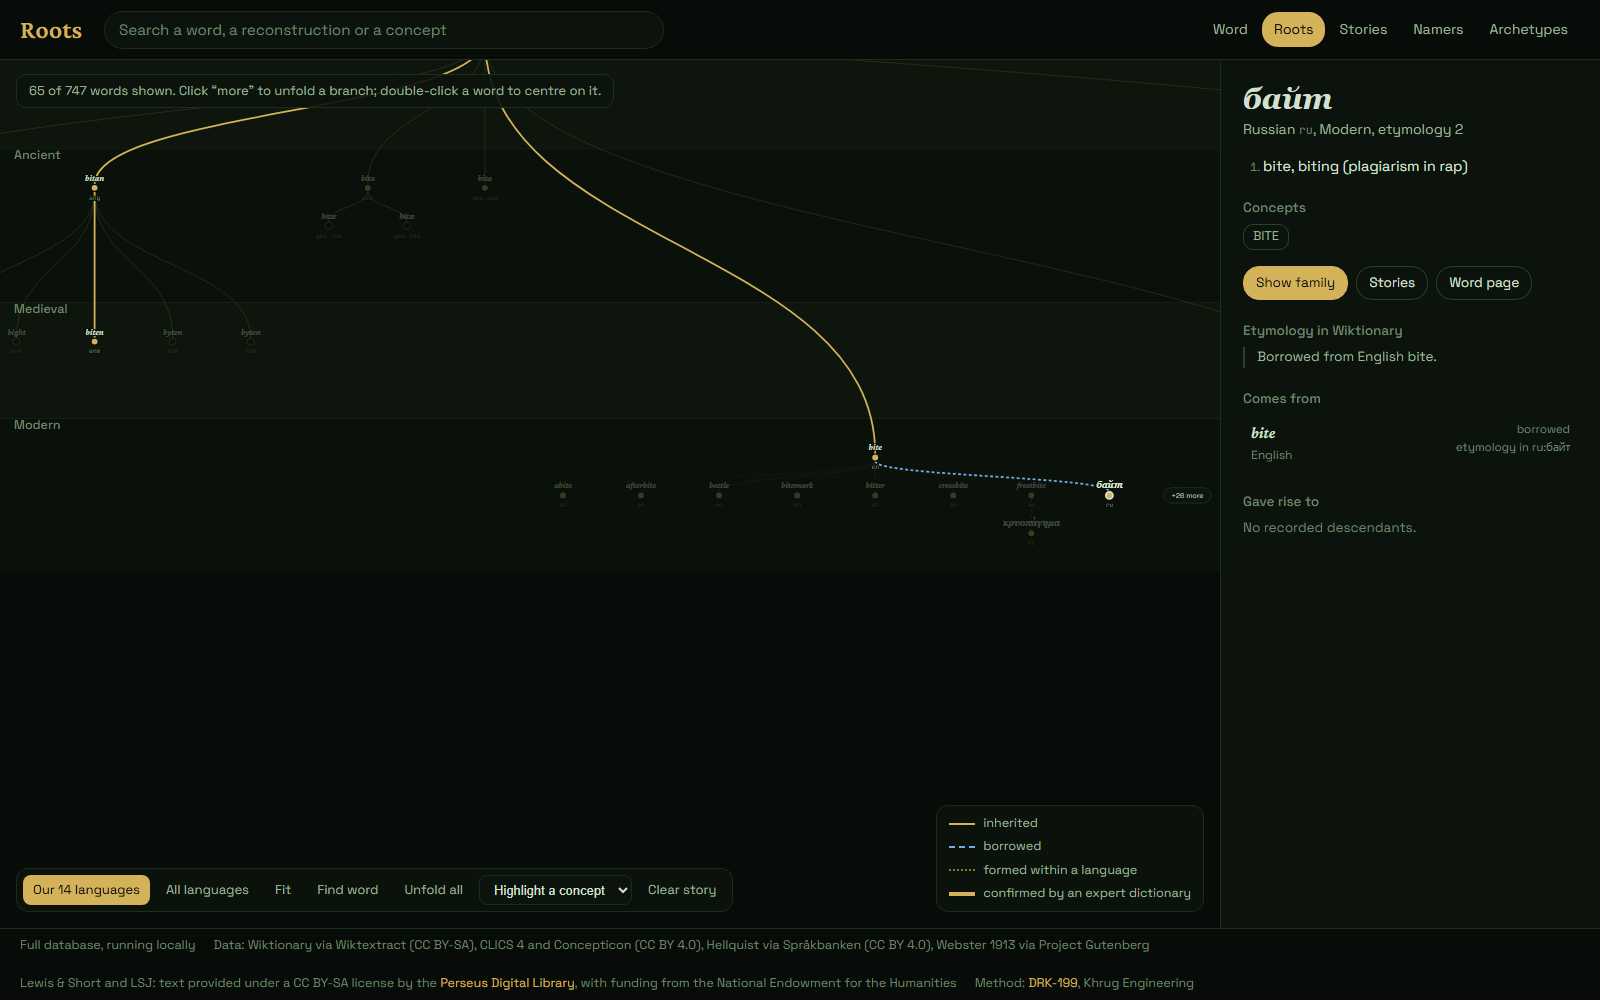Click the bitemark word node
Viewport: 1600px width, 1000px height.
coord(797,494)
